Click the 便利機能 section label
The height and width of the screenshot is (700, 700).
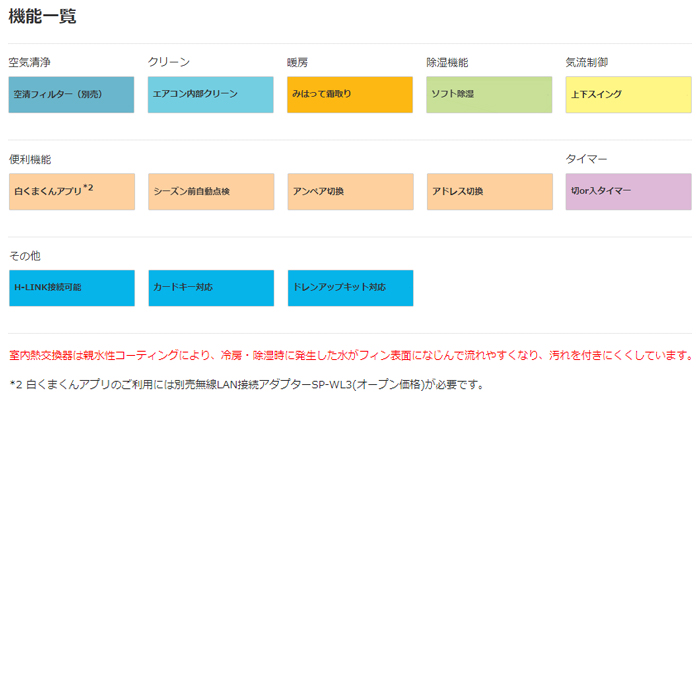29,159
